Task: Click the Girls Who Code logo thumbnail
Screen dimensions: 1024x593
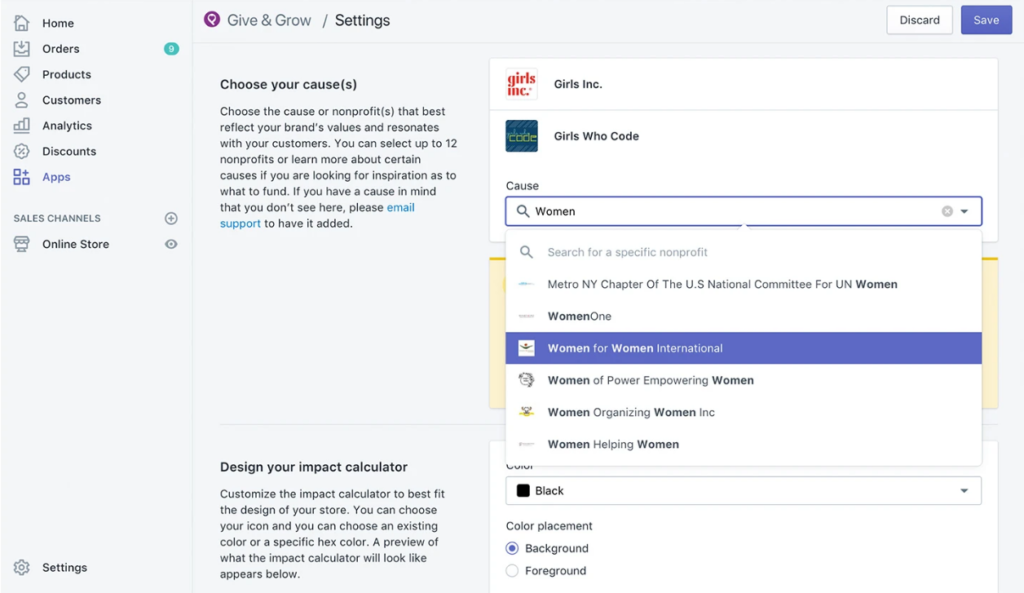Action: click(x=522, y=136)
